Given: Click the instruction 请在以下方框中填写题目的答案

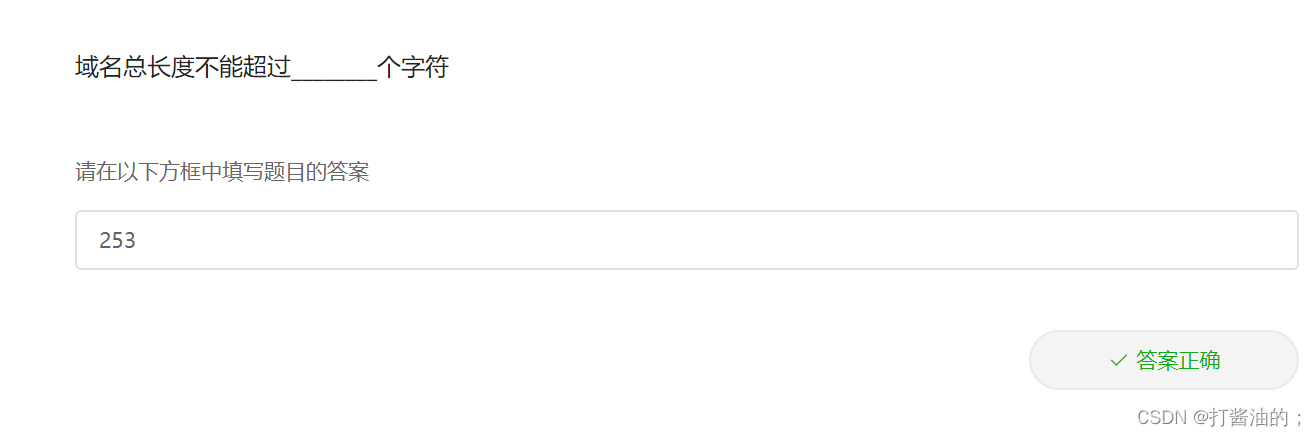Looking at the screenshot, I should coord(222,173).
